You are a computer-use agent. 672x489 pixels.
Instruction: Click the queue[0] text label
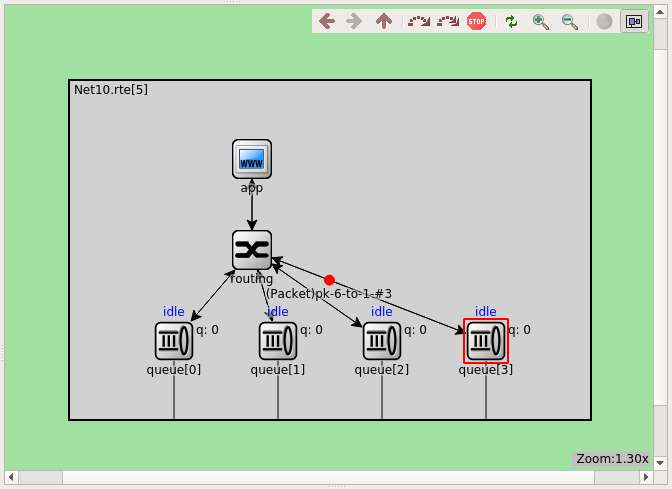[174, 369]
